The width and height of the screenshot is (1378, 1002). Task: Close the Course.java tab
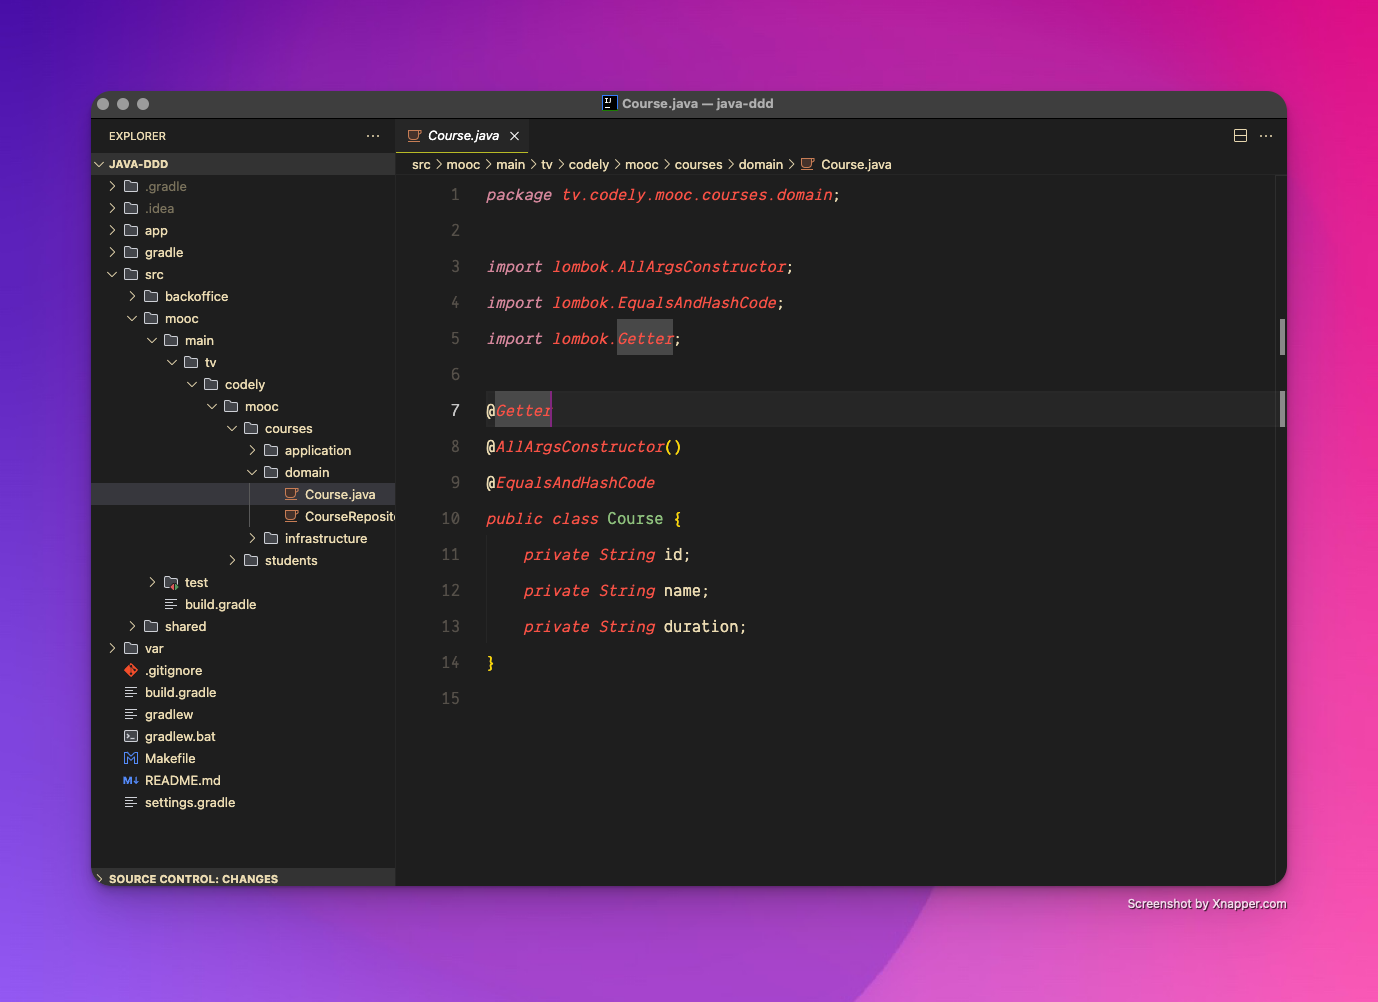pos(514,136)
